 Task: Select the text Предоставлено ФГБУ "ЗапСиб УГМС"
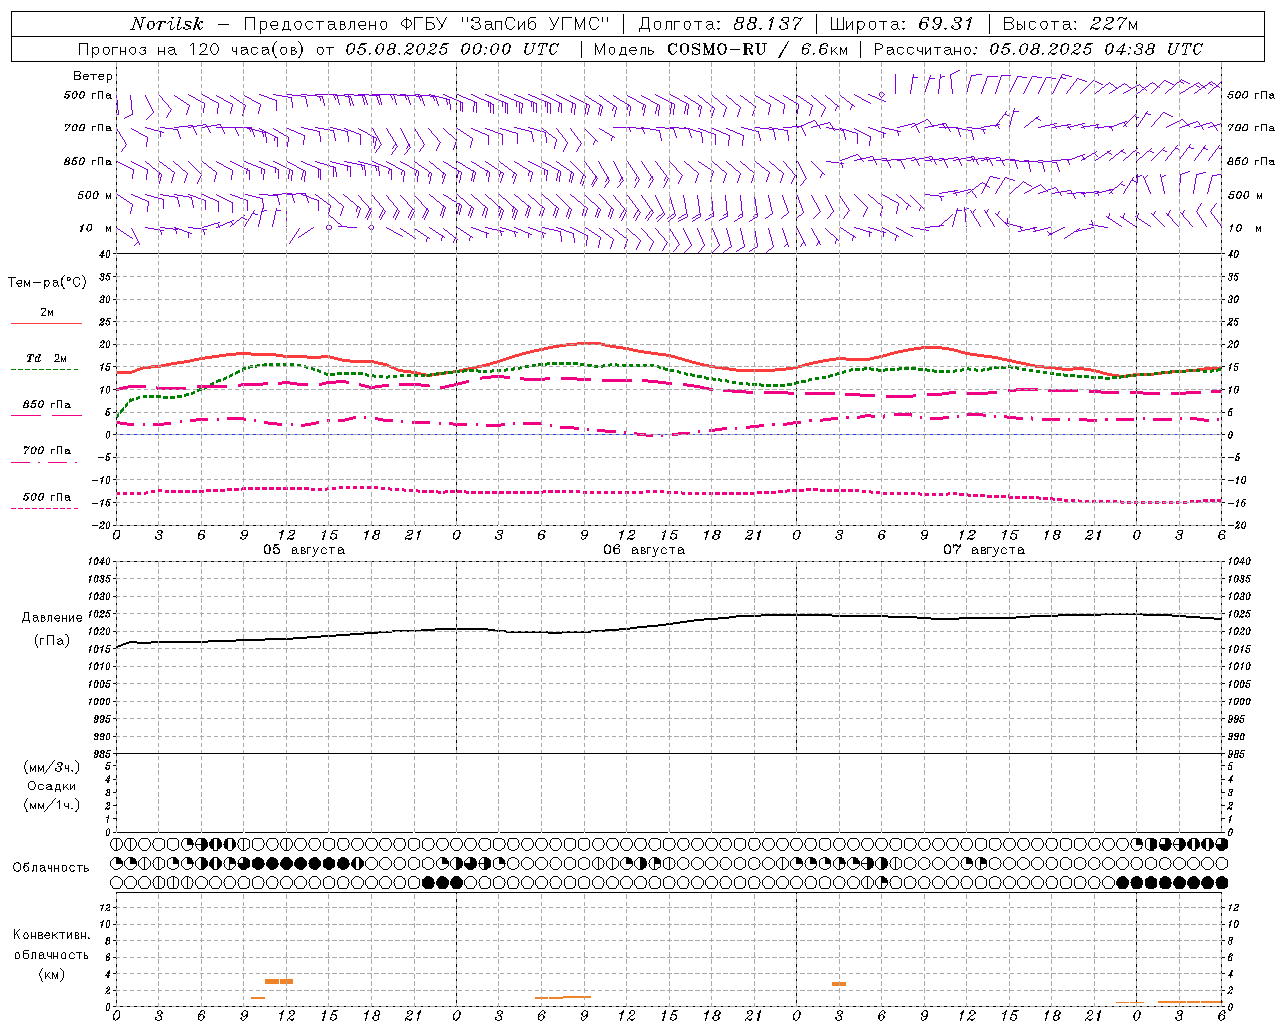click(x=427, y=24)
